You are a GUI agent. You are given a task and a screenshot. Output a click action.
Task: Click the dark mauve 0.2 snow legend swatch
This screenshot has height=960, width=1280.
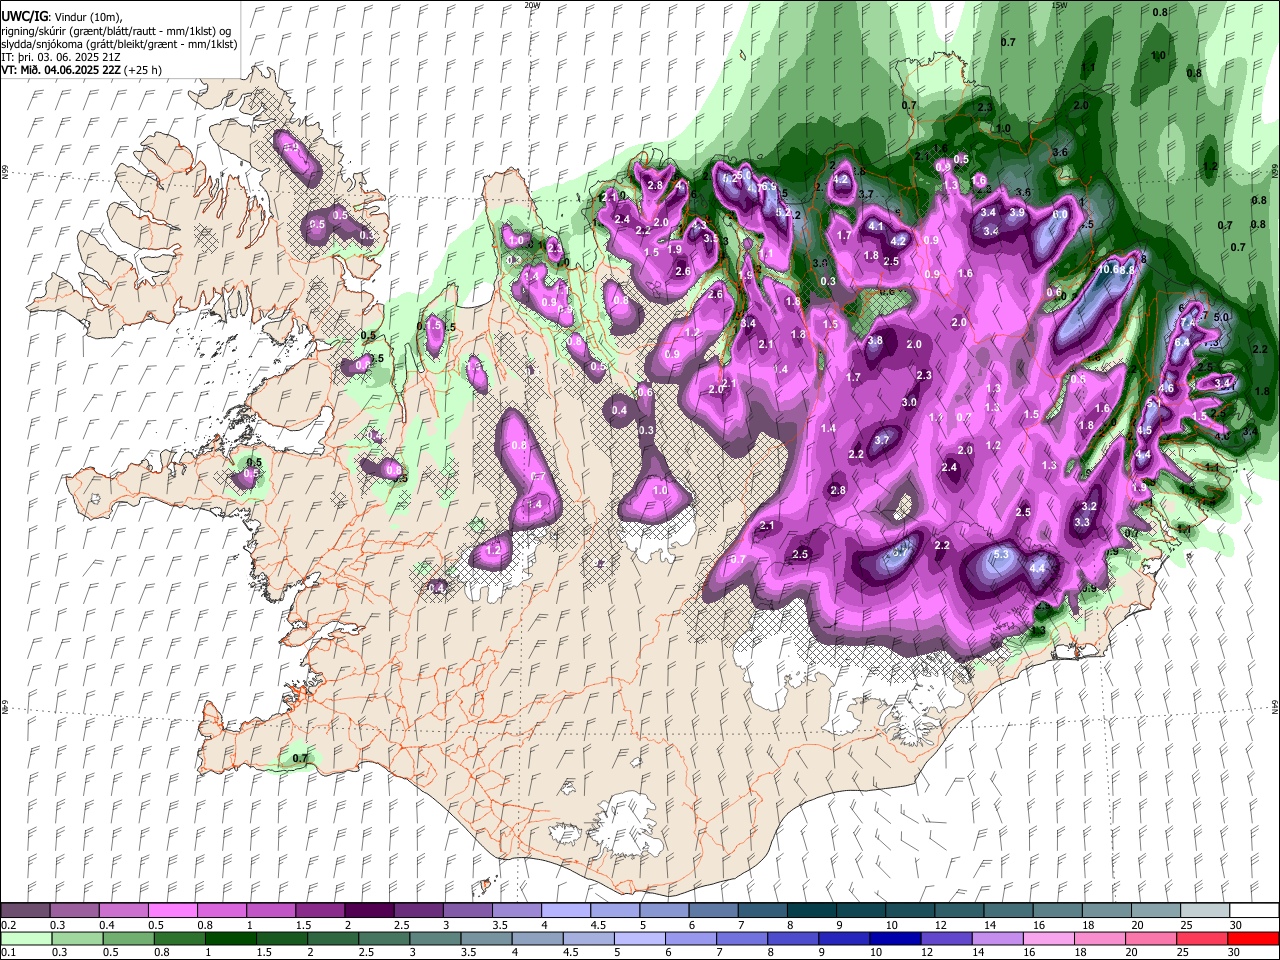tap(25, 911)
